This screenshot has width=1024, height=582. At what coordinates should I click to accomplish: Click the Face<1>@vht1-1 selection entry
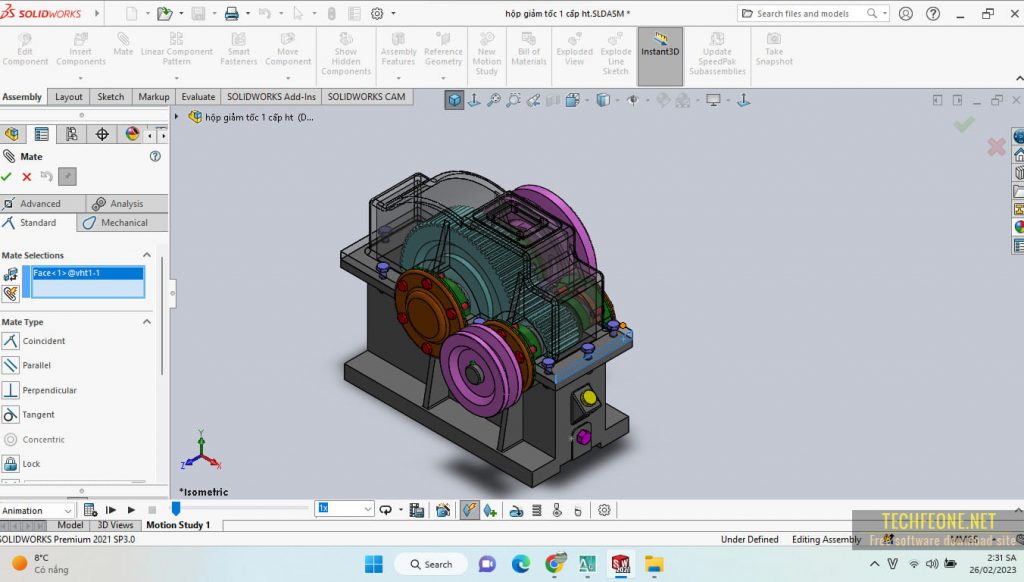88,273
